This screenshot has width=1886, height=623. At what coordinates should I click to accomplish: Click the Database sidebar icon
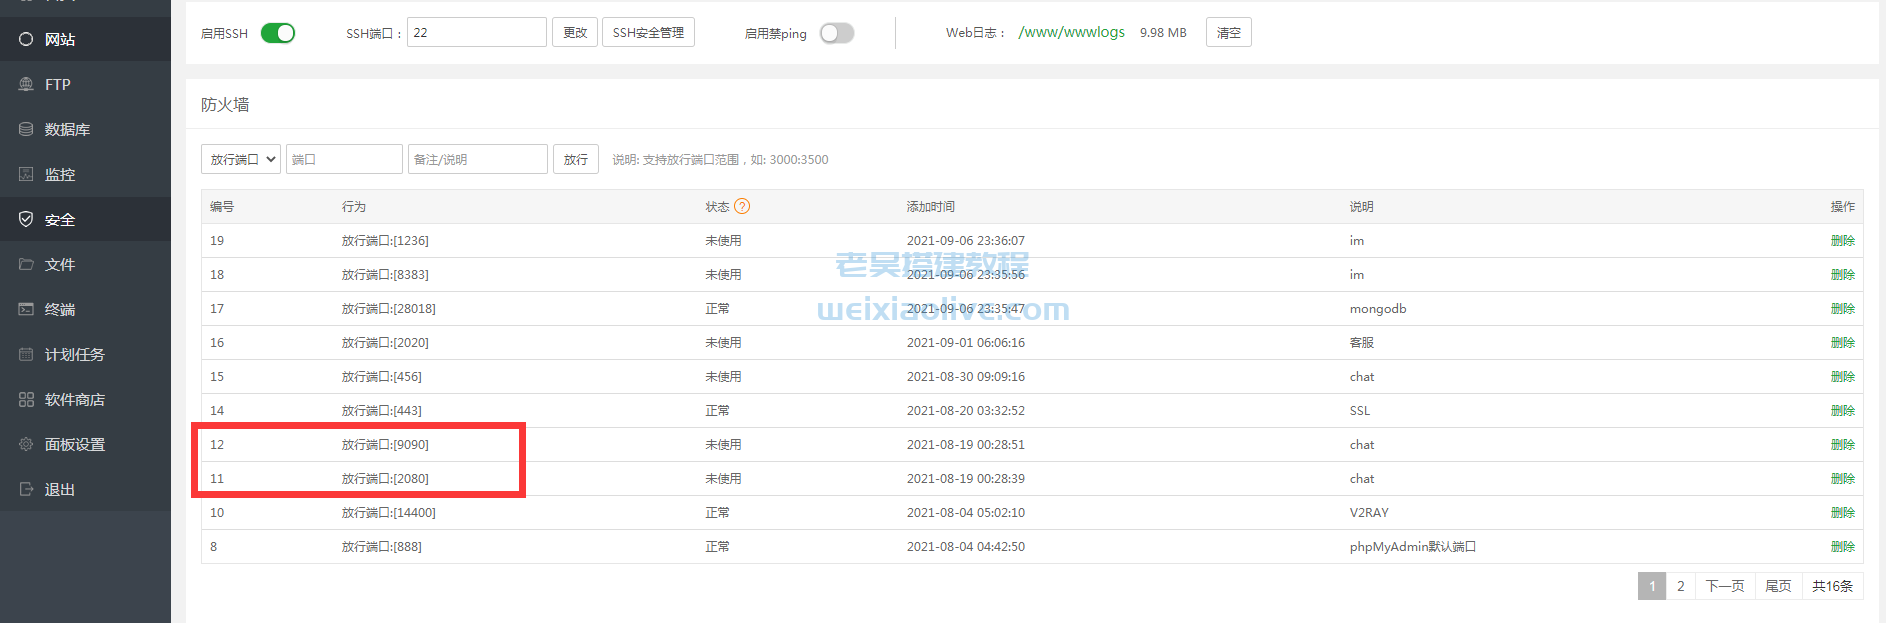coord(26,129)
